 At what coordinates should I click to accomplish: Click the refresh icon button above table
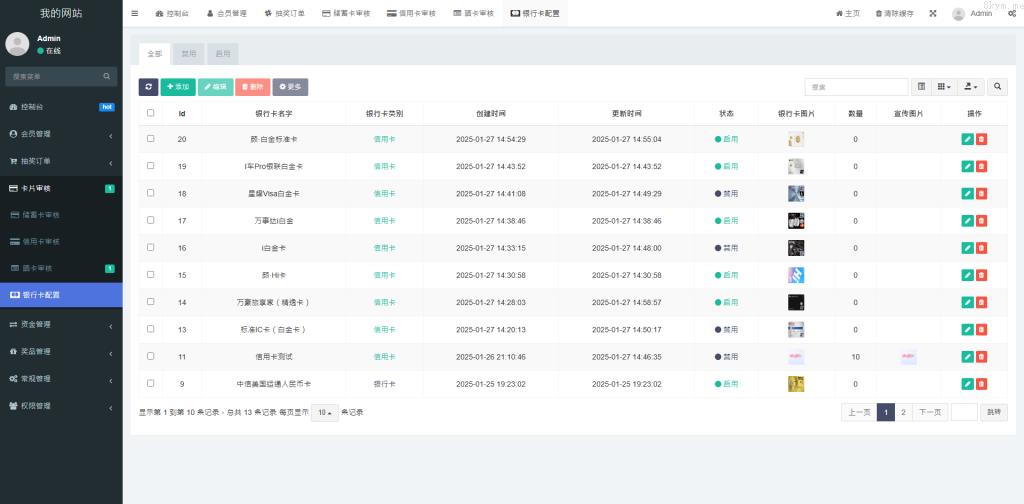coord(148,87)
